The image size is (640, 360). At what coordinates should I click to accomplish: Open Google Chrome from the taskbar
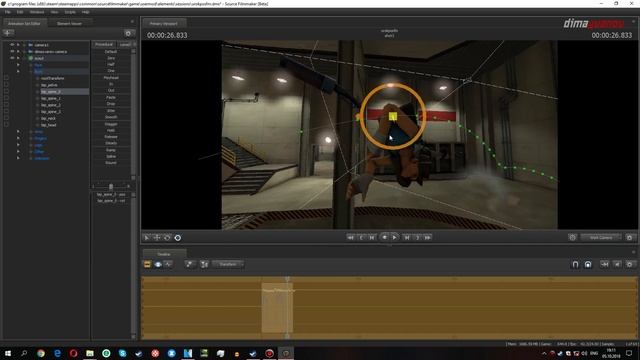point(40,353)
